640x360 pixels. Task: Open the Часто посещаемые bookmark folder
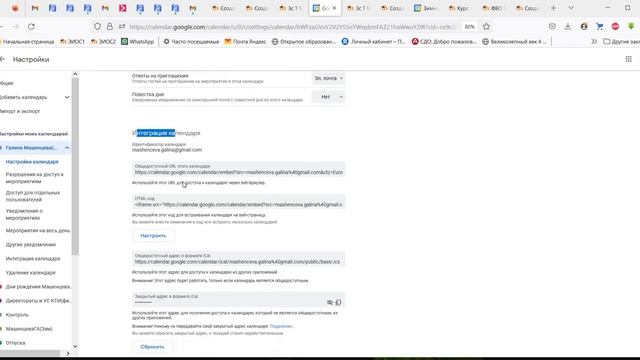191,42
